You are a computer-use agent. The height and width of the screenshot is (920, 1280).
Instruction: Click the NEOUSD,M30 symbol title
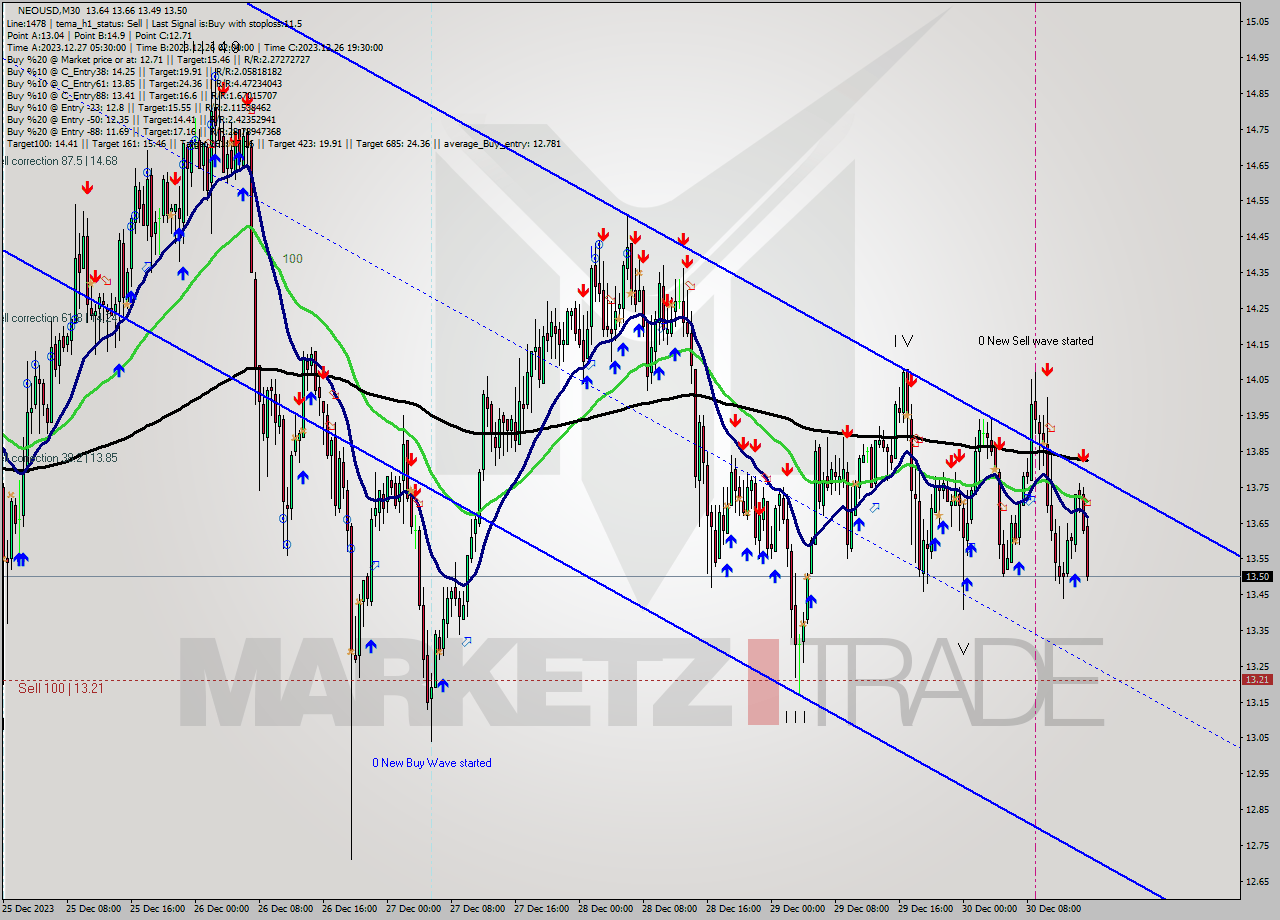[48, 10]
